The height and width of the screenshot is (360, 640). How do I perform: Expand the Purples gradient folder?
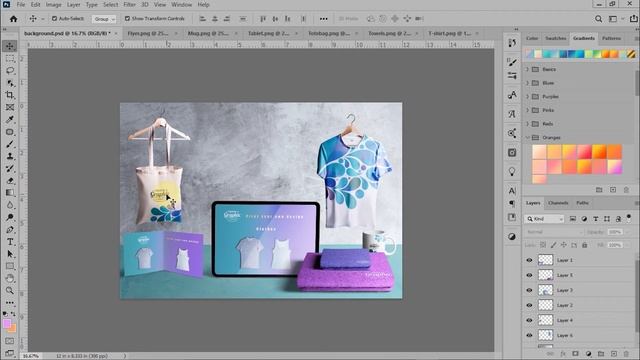(527, 97)
